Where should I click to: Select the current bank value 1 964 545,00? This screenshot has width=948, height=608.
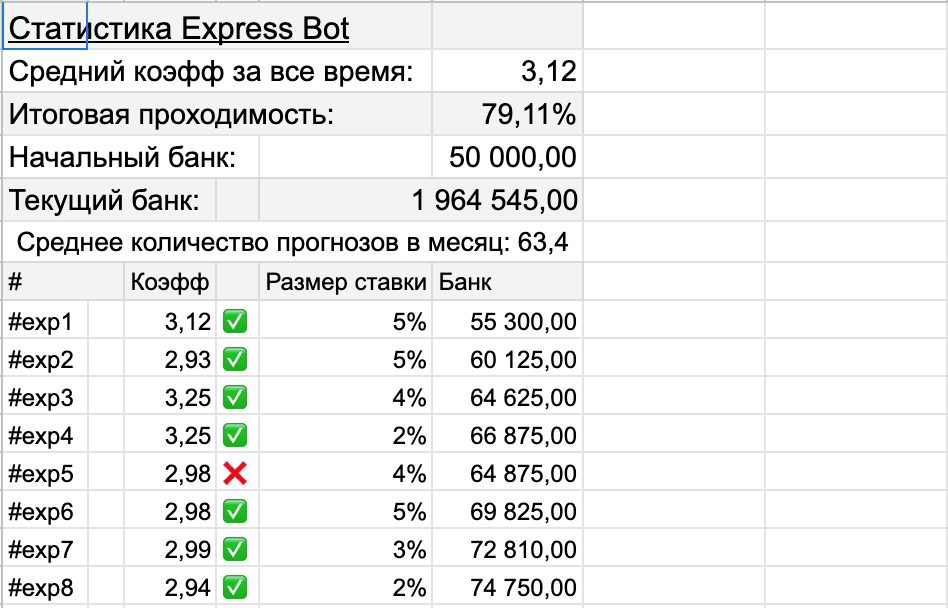[x=494, y=200]
